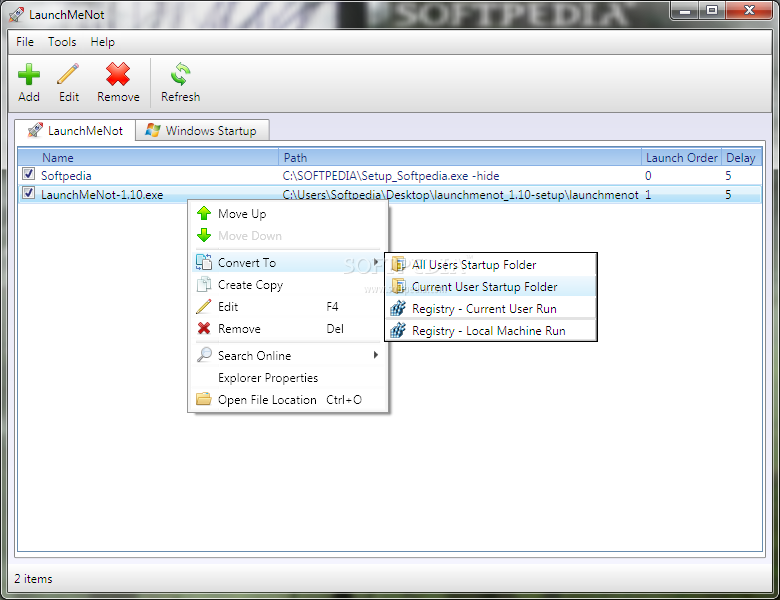
Task: Open the Help menu
Action: (102, 42)
